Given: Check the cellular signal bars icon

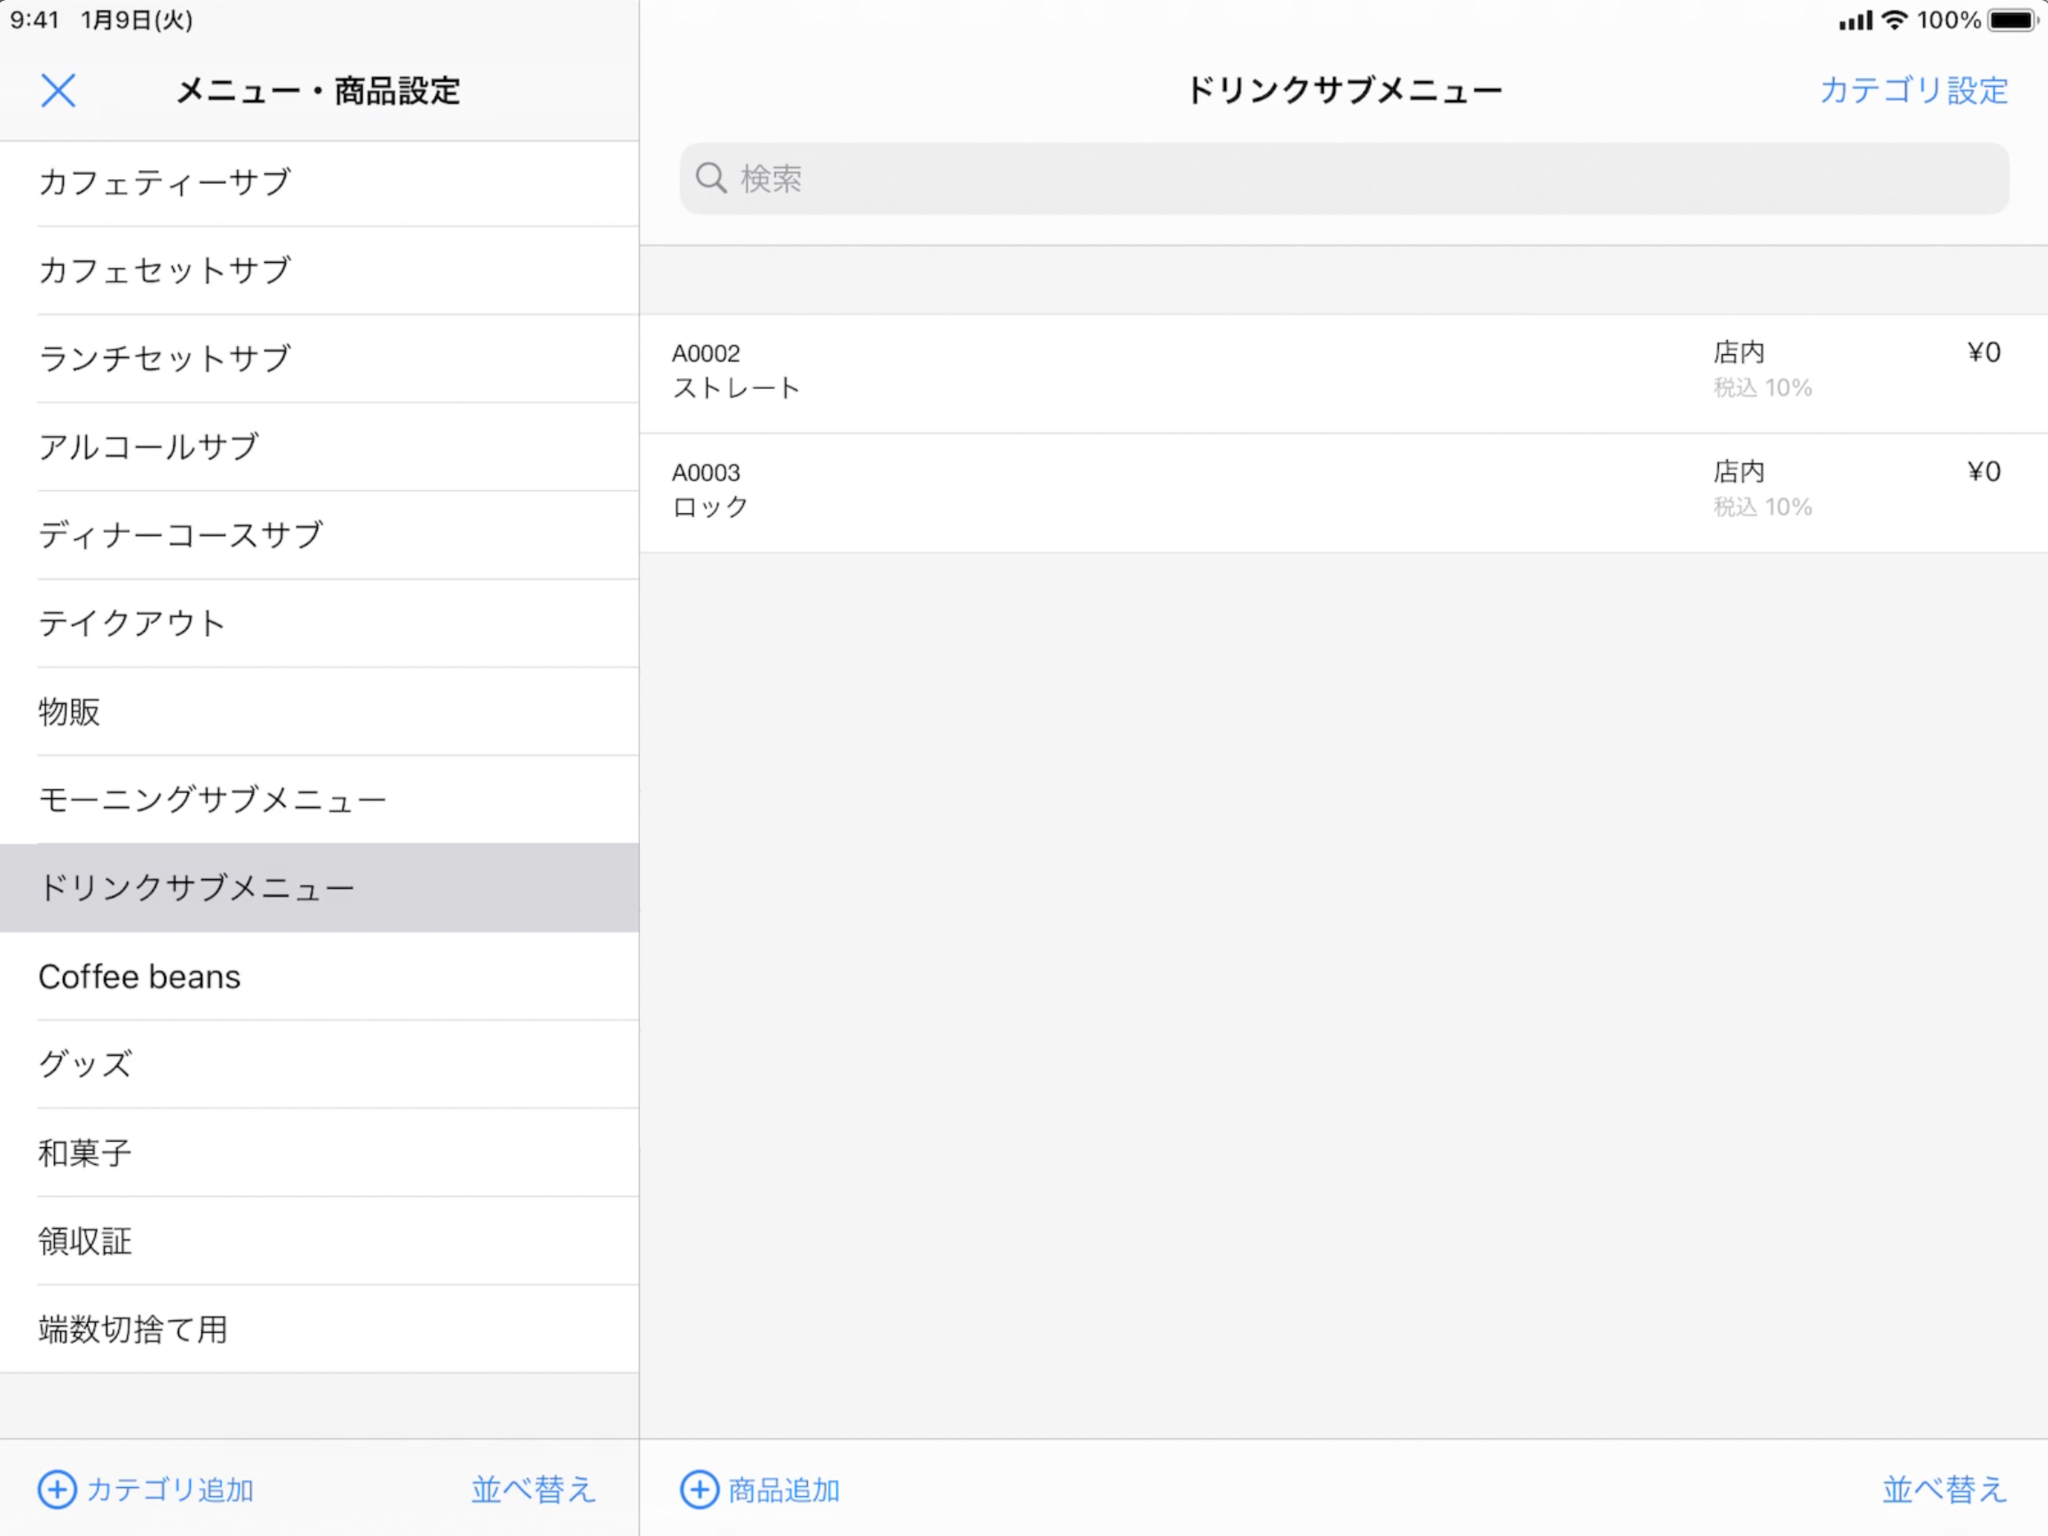Looking at the screenshot, I should tap(1856, 21).
